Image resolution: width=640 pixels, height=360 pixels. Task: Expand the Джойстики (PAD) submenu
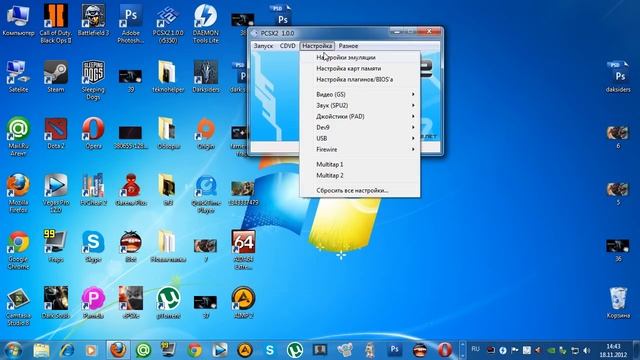[x=360, y=116]
